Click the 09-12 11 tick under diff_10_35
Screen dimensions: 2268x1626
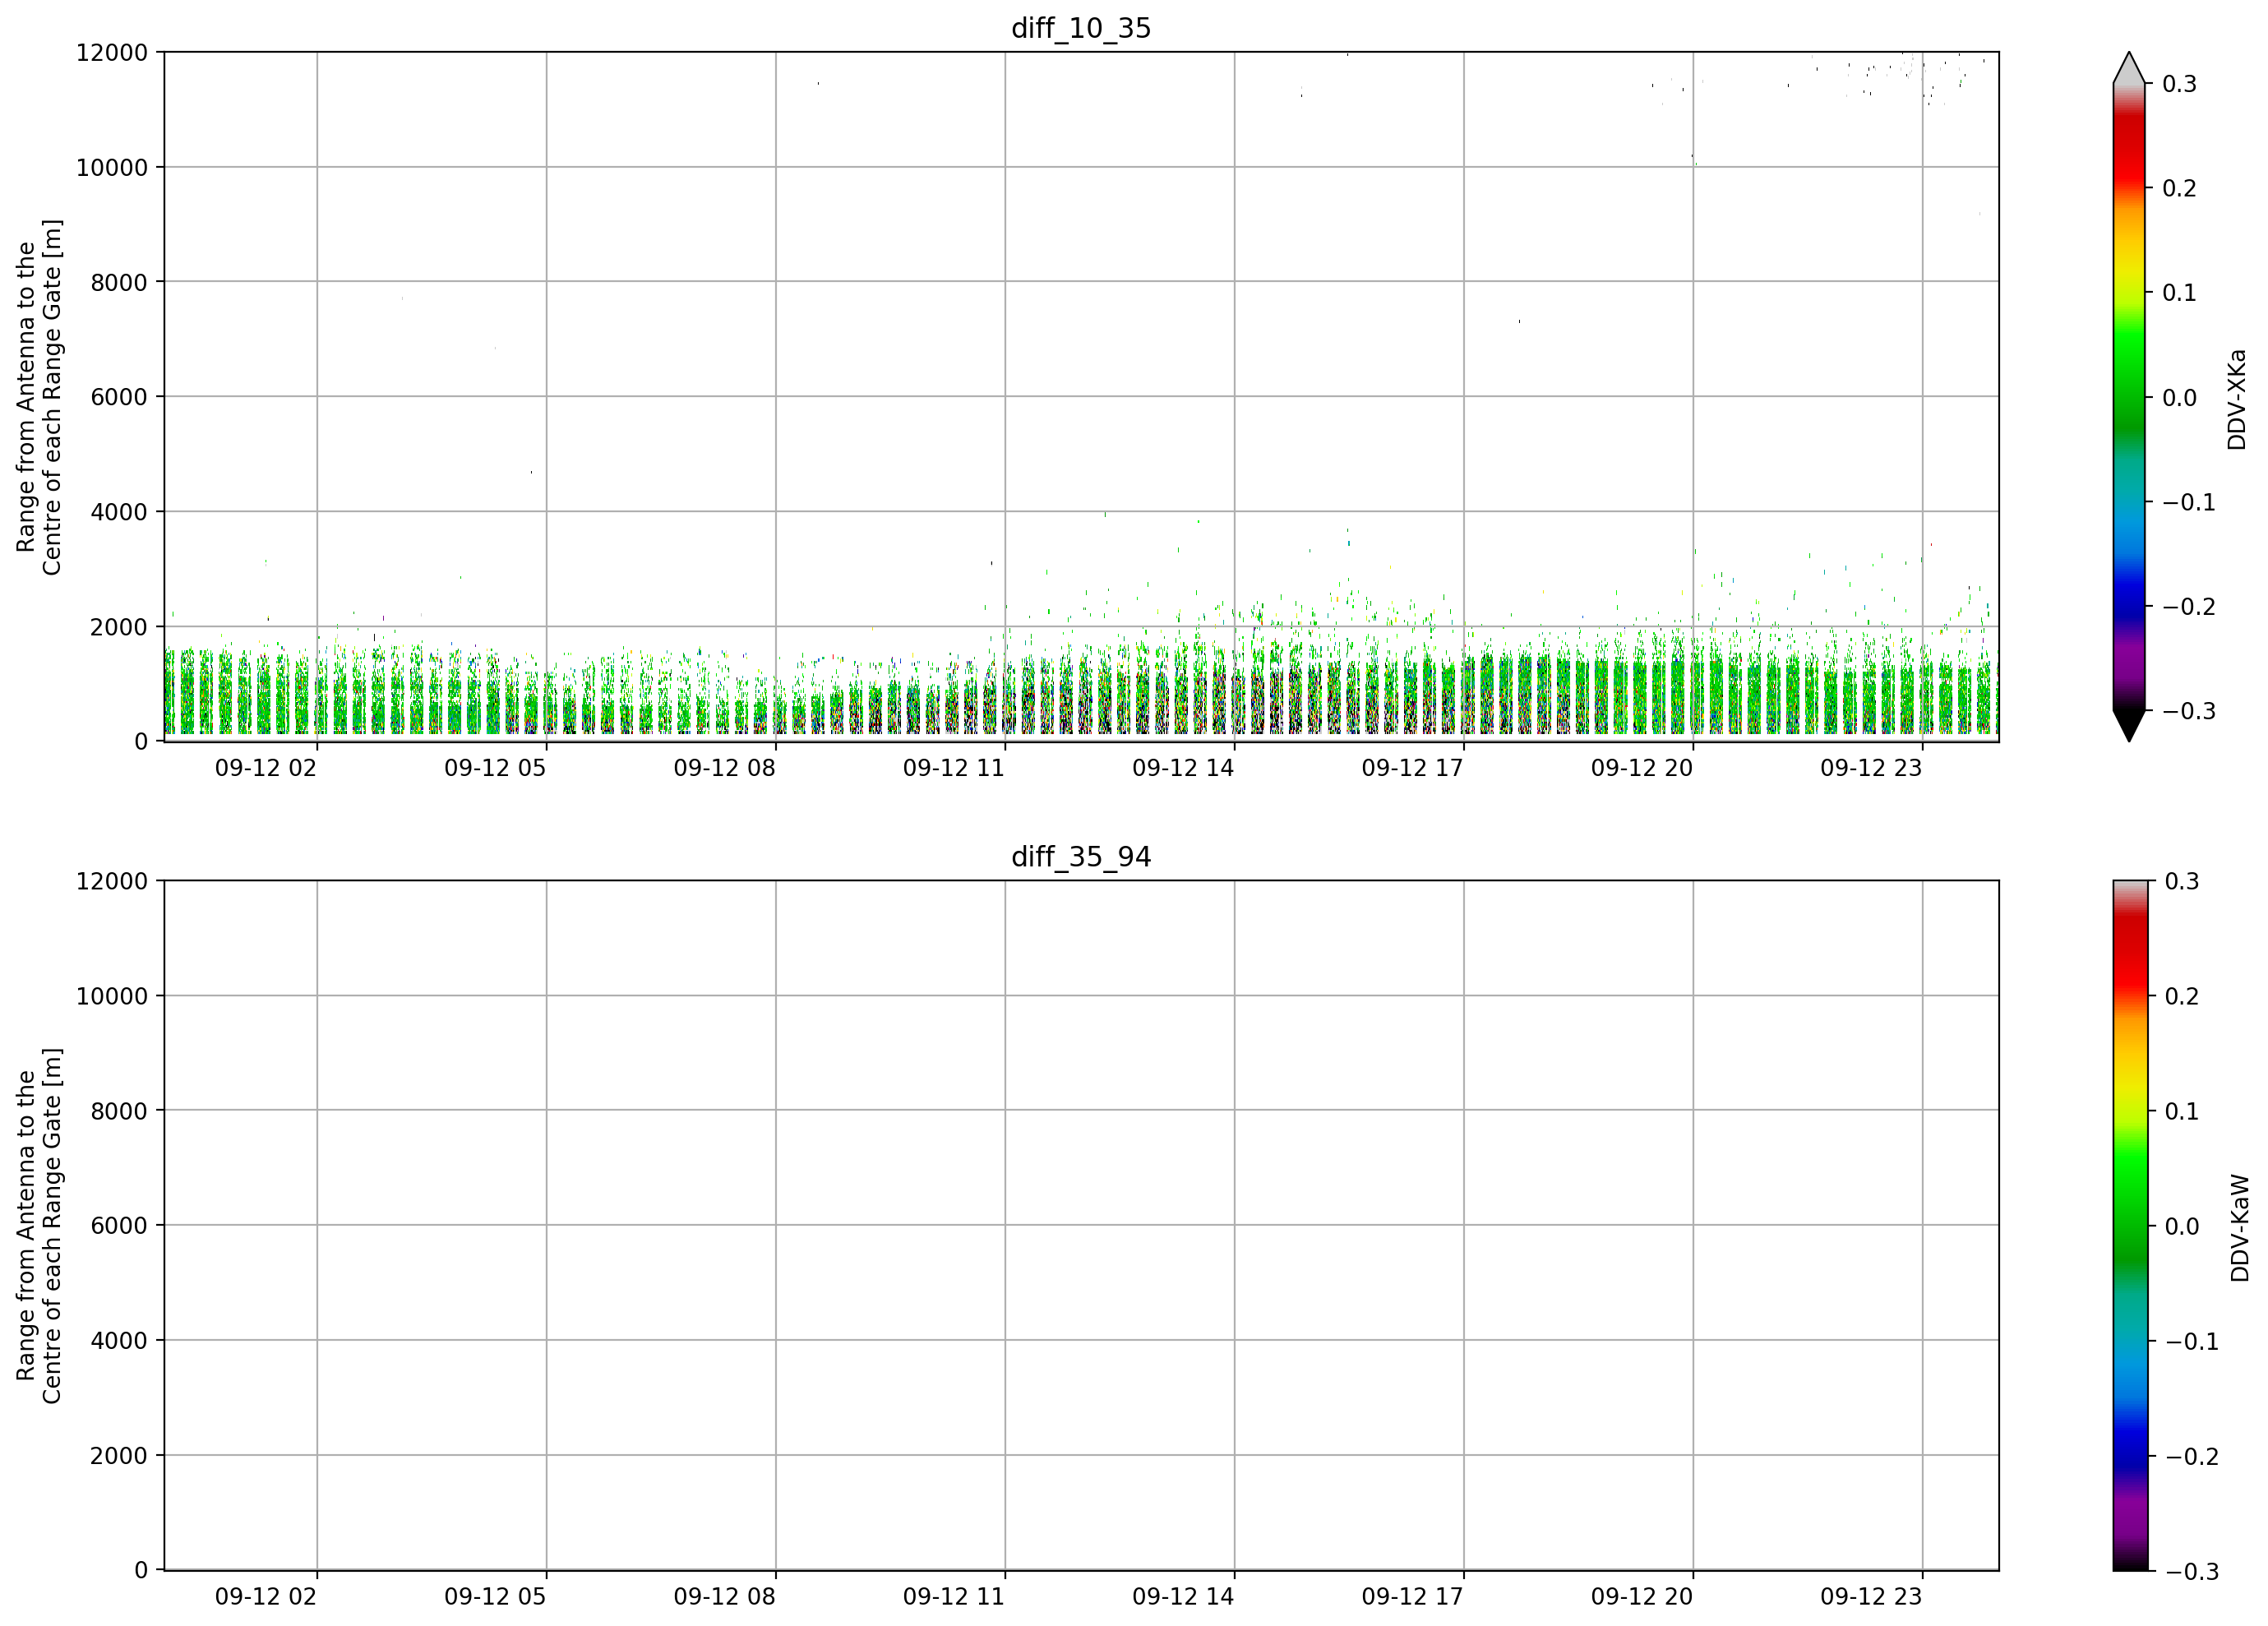(x=954, y=768)
